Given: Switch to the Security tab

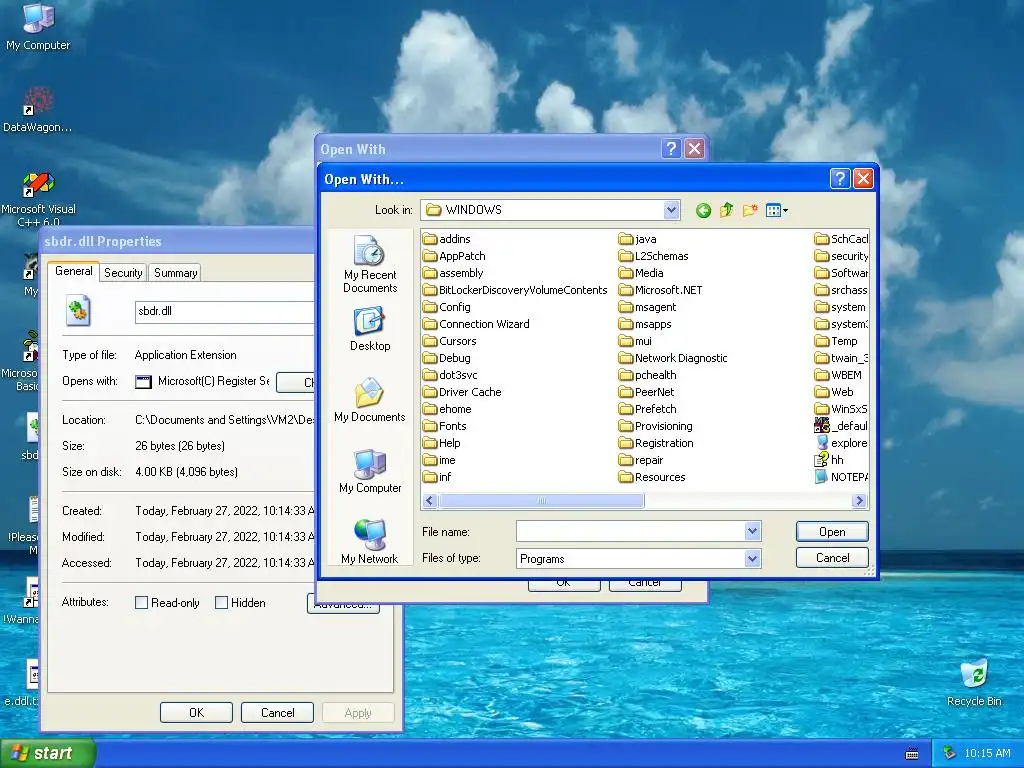Looking at the screenshot, I should tap(123, 273).
